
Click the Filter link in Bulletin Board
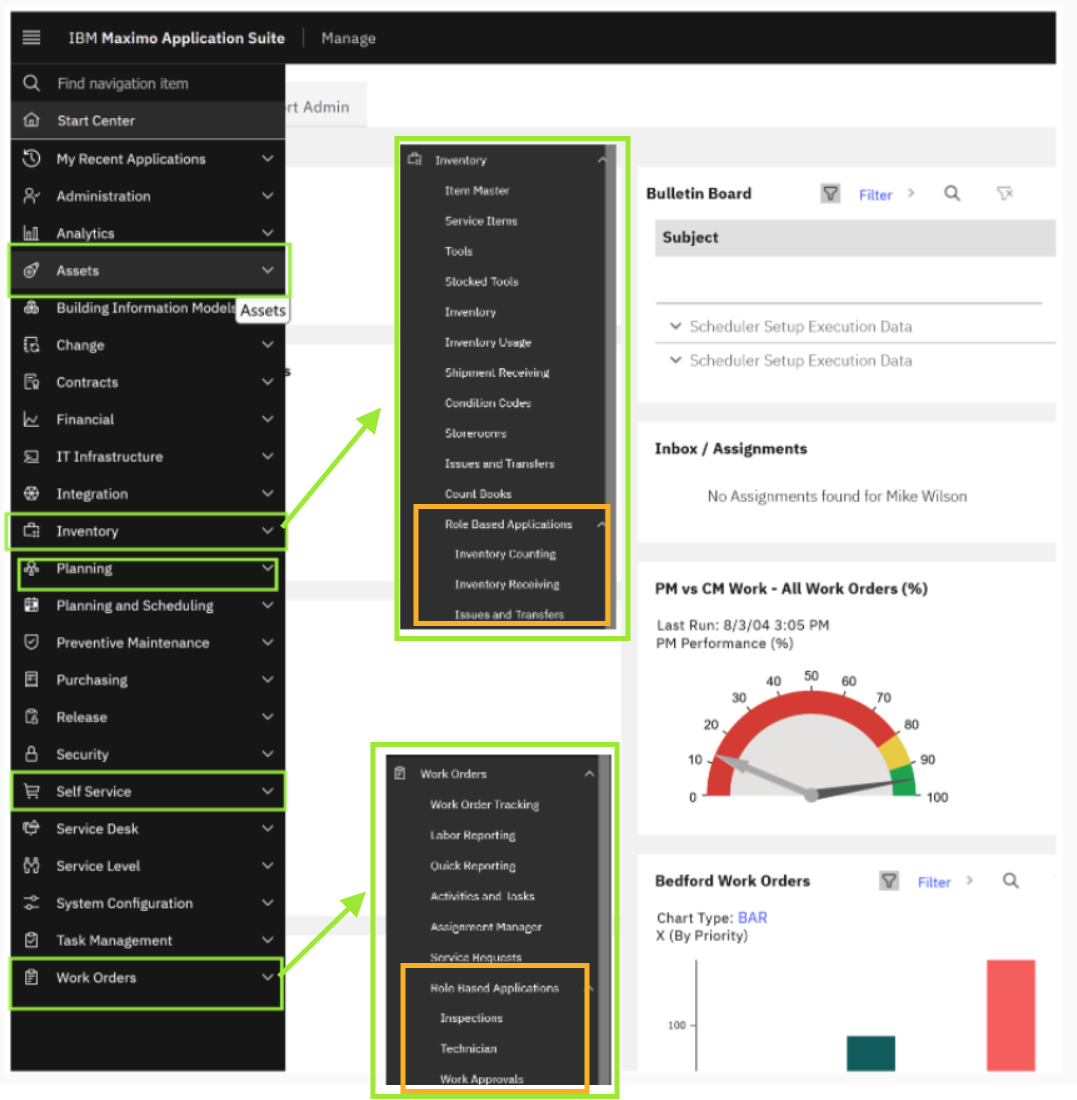click(876, 195)
